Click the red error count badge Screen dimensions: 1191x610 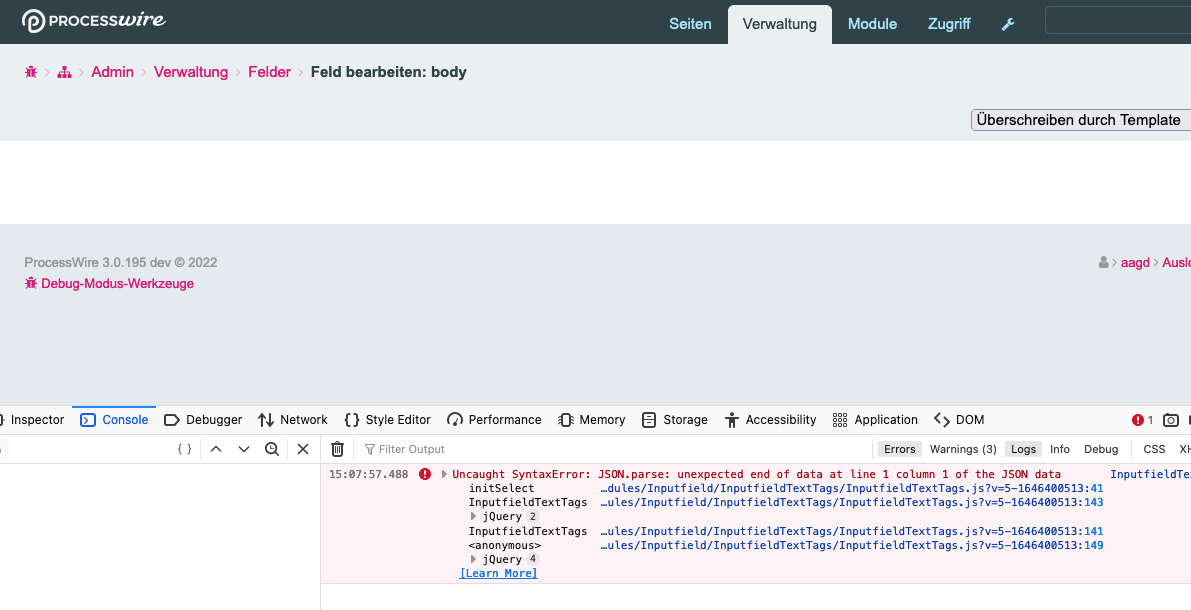(1141, 420)
